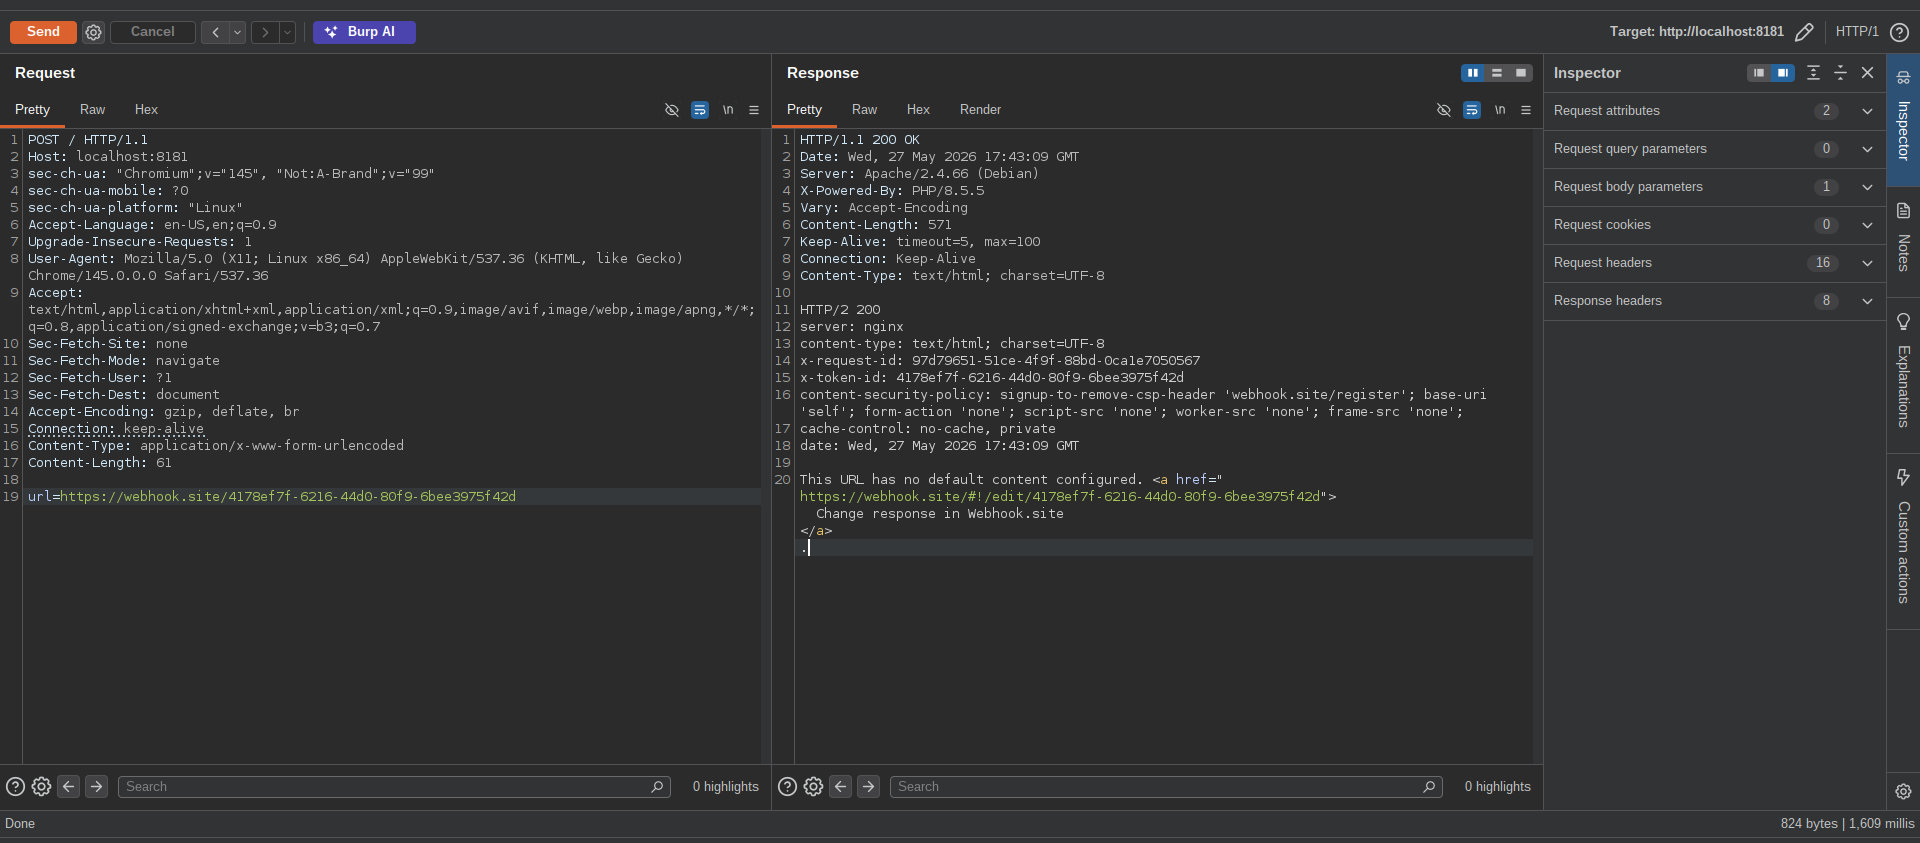Toggle word wrap in the Response viewer
The image size is (1920, 843).
click(x=1472, y=110)
